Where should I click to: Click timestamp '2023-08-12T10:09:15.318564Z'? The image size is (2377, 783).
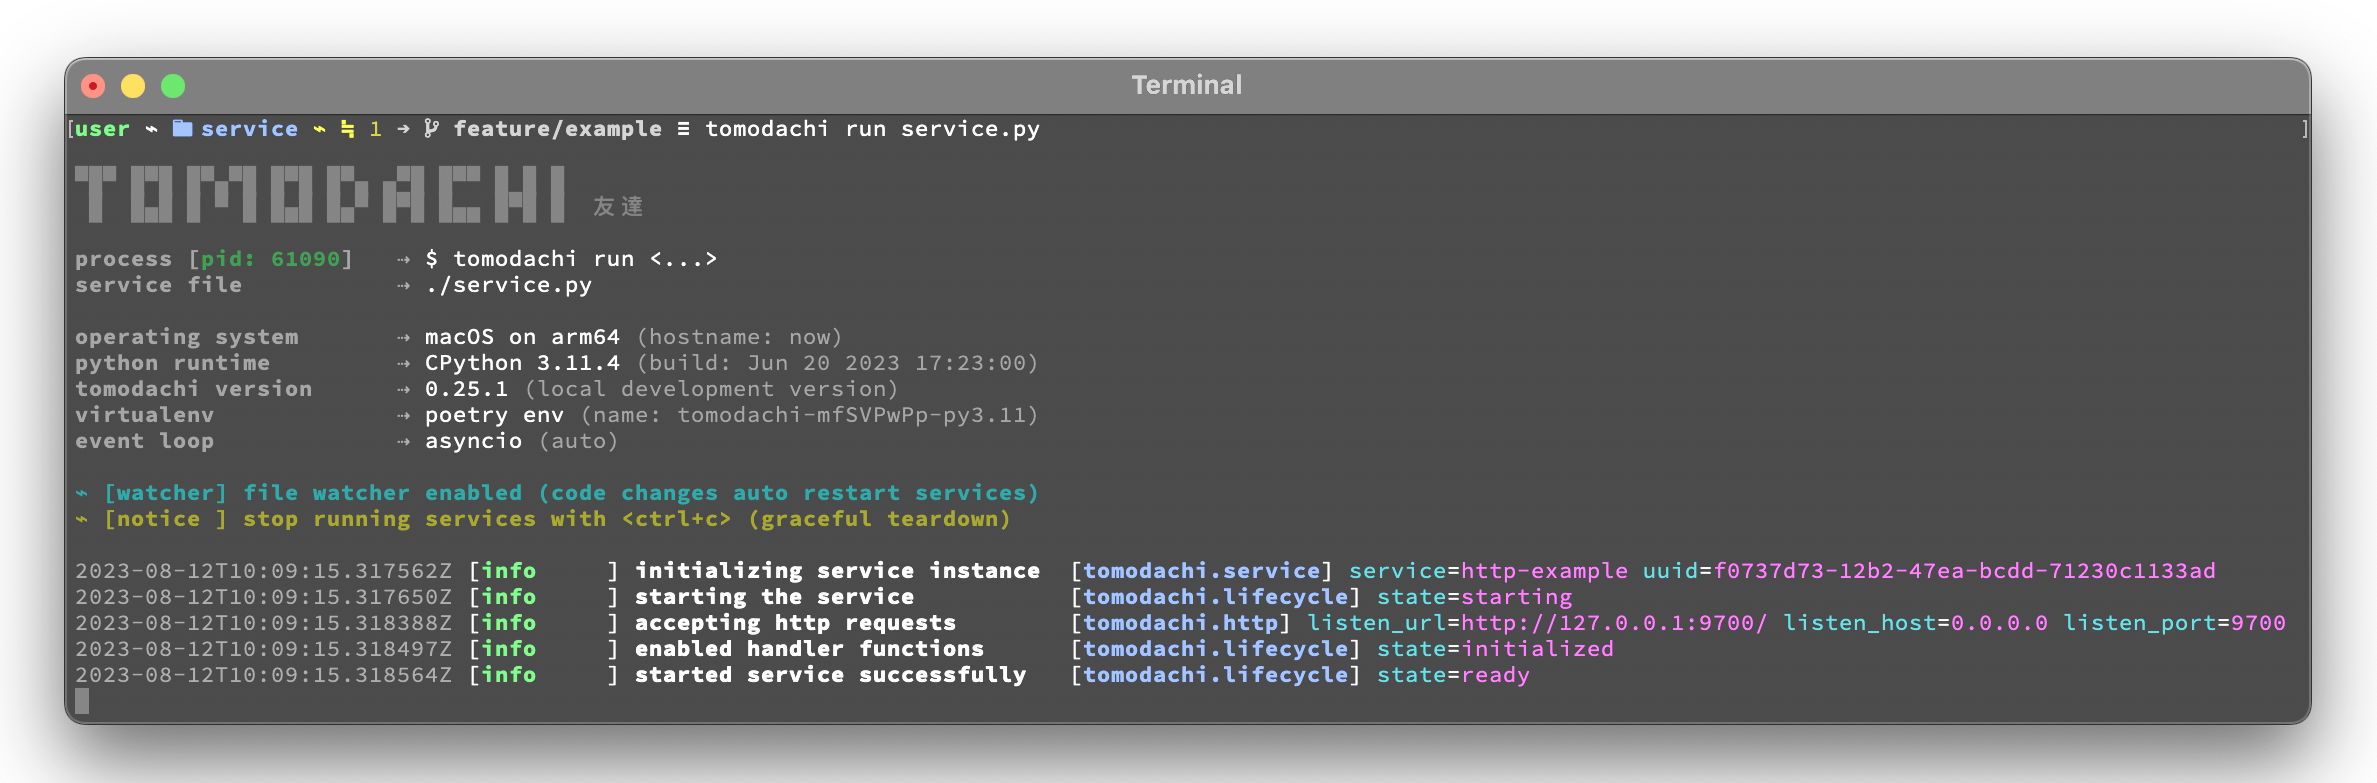[x=264, y=675]
